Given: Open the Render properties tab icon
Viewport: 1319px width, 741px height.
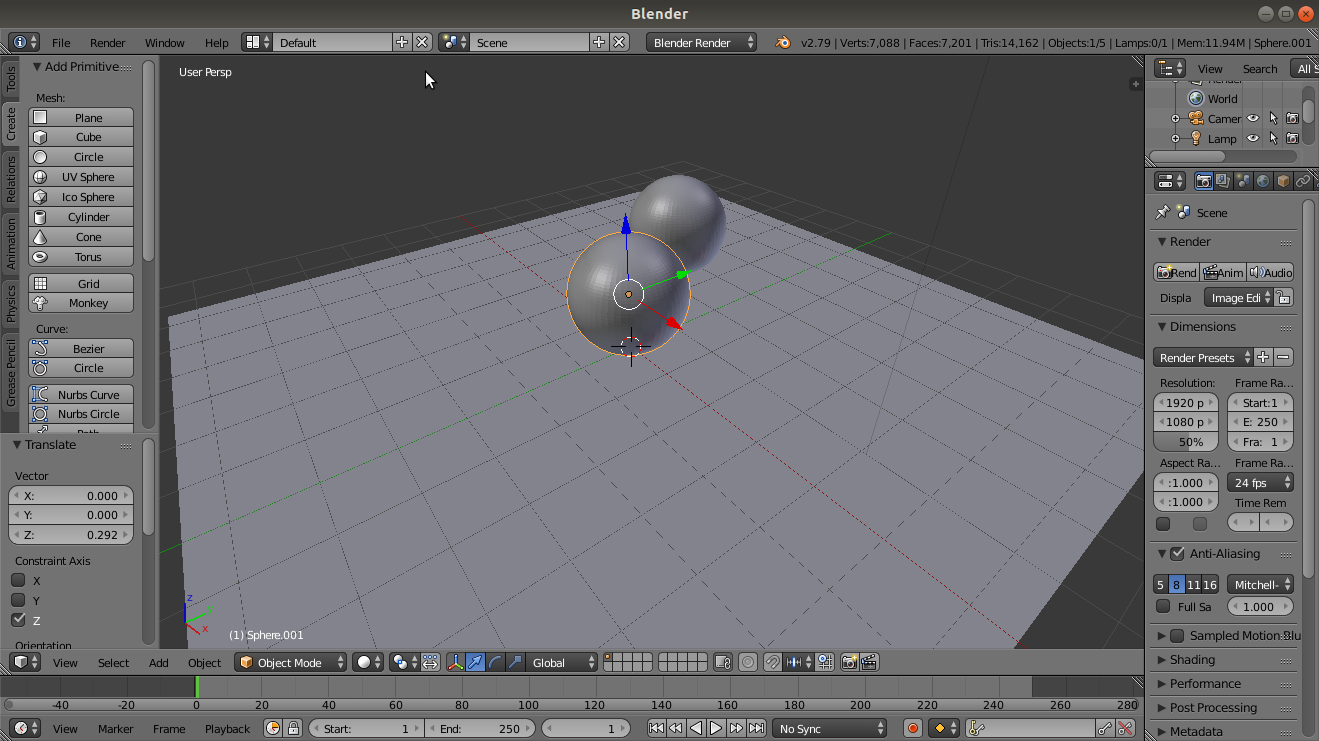Looking at the screenshot, I should click(x=1203, y=181).
